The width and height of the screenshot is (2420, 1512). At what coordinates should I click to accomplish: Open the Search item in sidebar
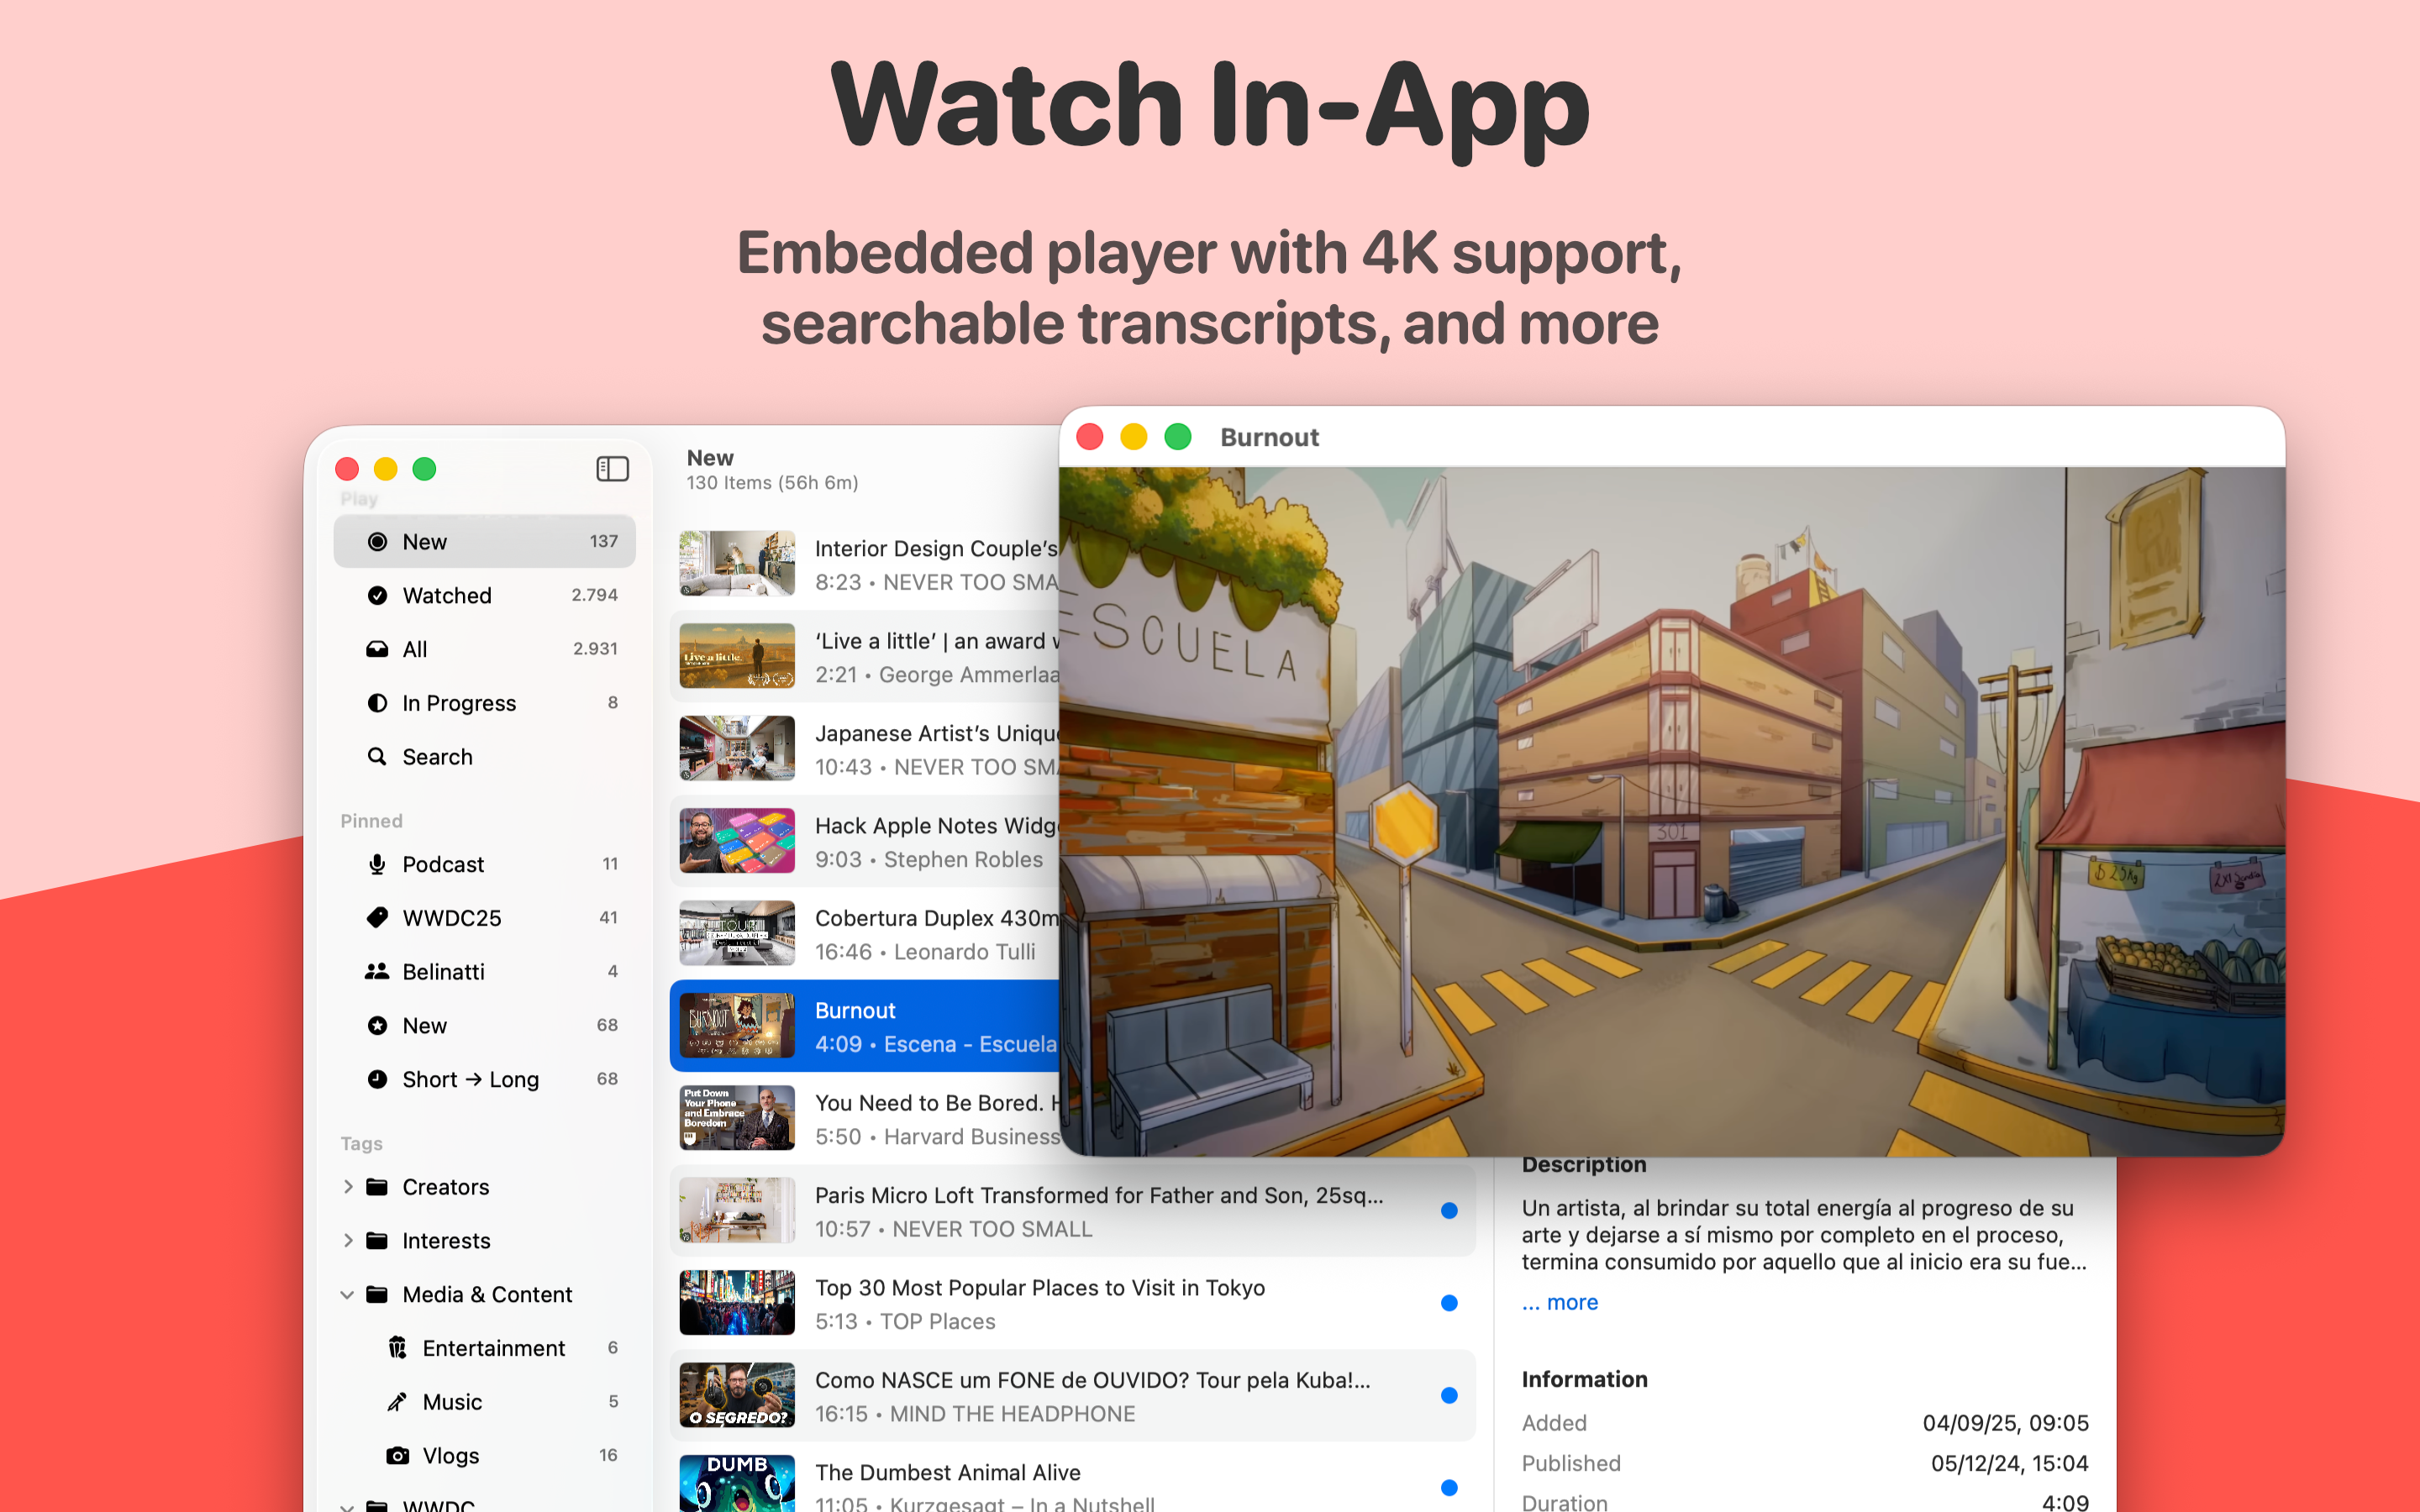coord(484,757)
